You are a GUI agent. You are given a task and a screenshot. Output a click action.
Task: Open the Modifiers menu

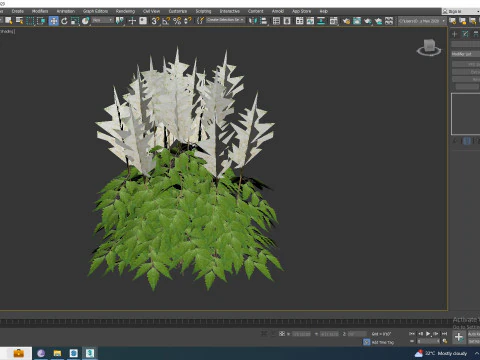(x=40, y=11)
